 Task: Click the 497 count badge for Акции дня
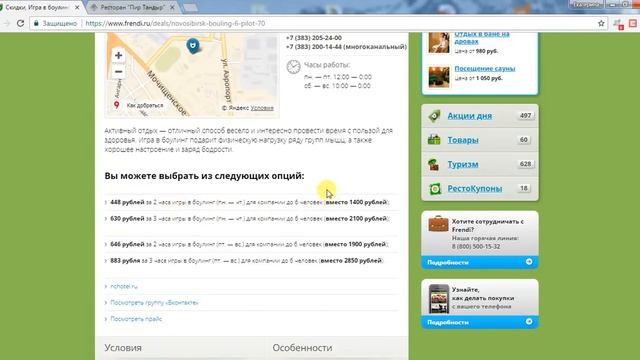point(525,116)
